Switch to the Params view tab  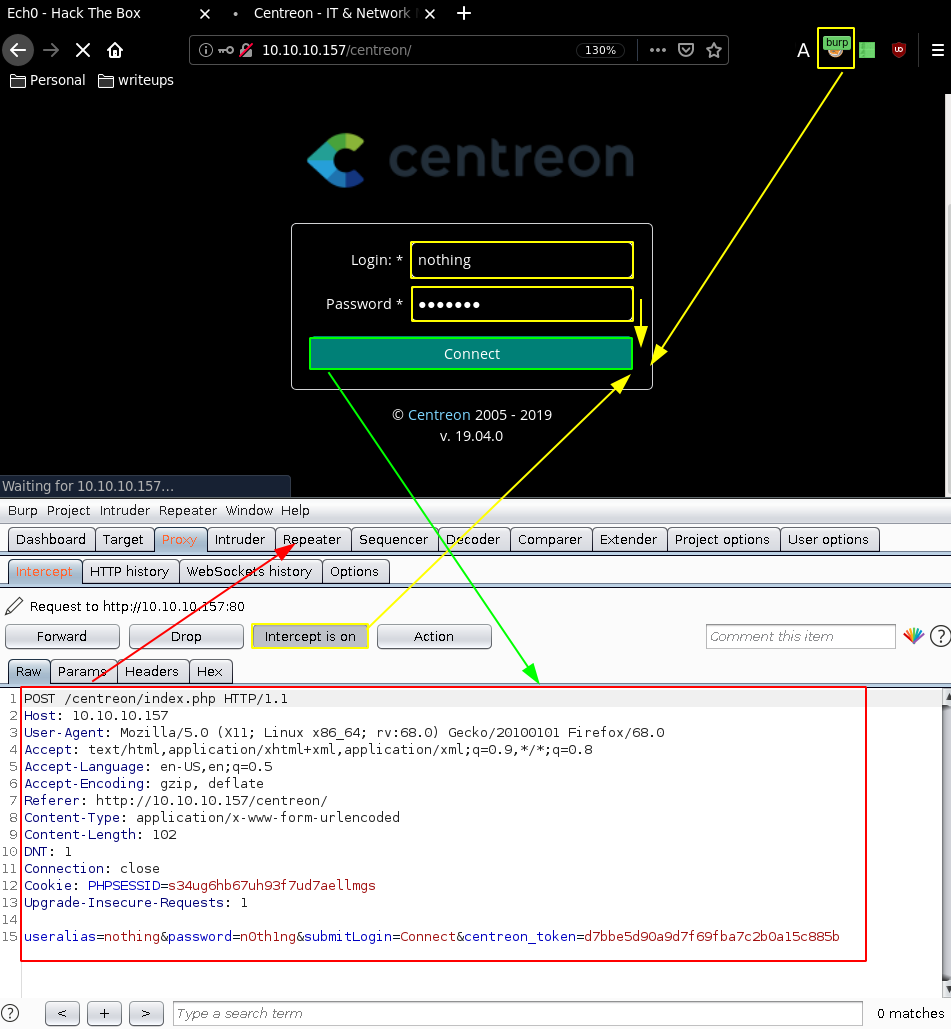click(x=82, y=672)
